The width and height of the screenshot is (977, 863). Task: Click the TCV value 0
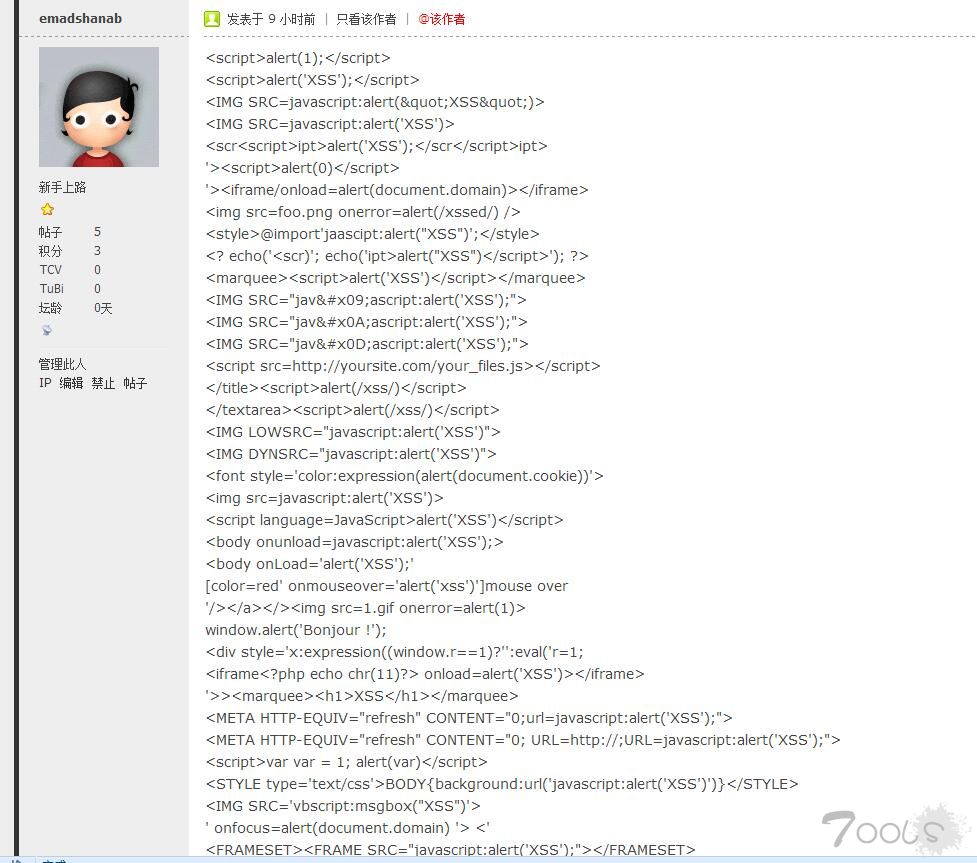(97, 270)
